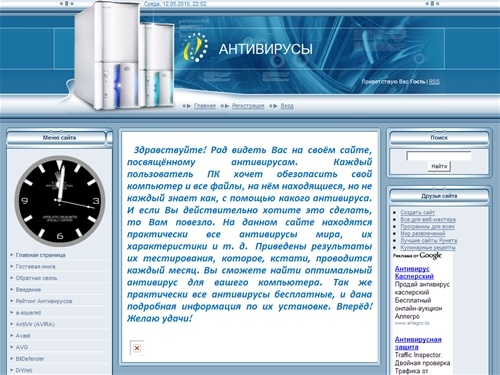This screenshot has width=500, height=375.
Task: Open AntiVir (AVIRA) menu item
Action: 35,324
